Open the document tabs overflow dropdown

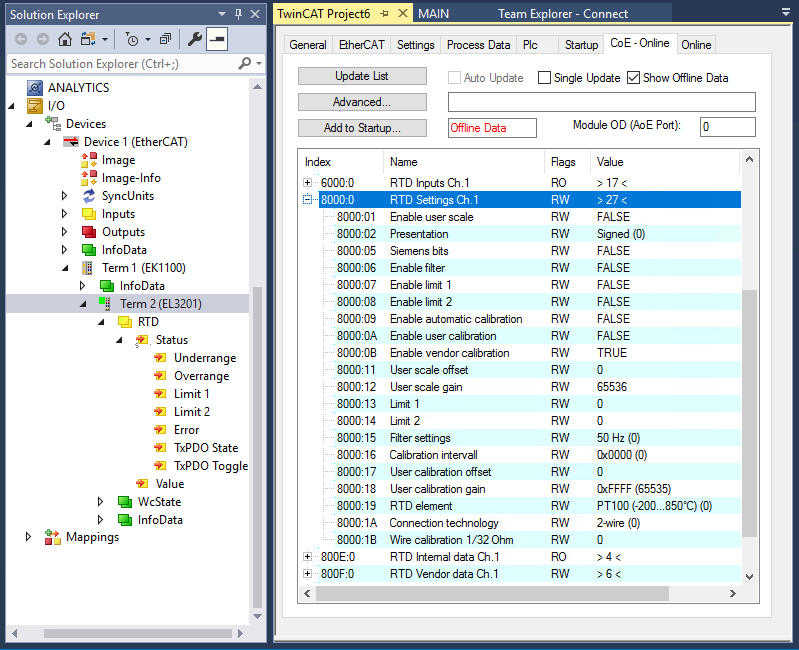point(786,12)
